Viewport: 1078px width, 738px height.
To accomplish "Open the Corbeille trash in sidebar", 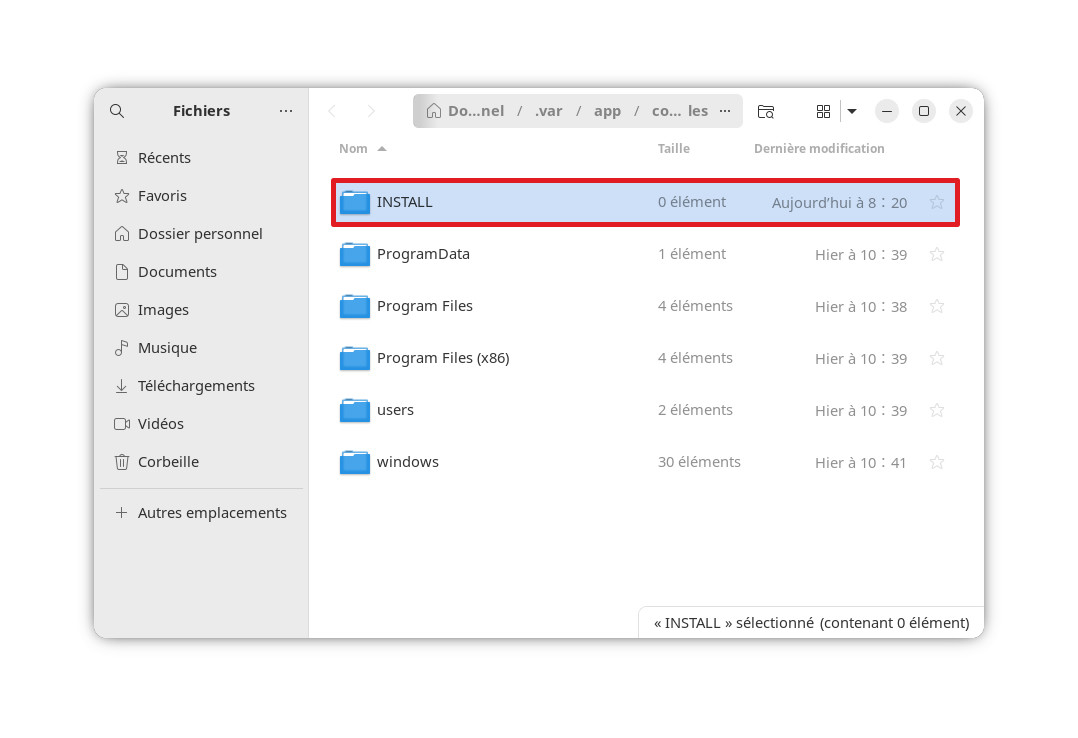I will [x=168, y=462].
